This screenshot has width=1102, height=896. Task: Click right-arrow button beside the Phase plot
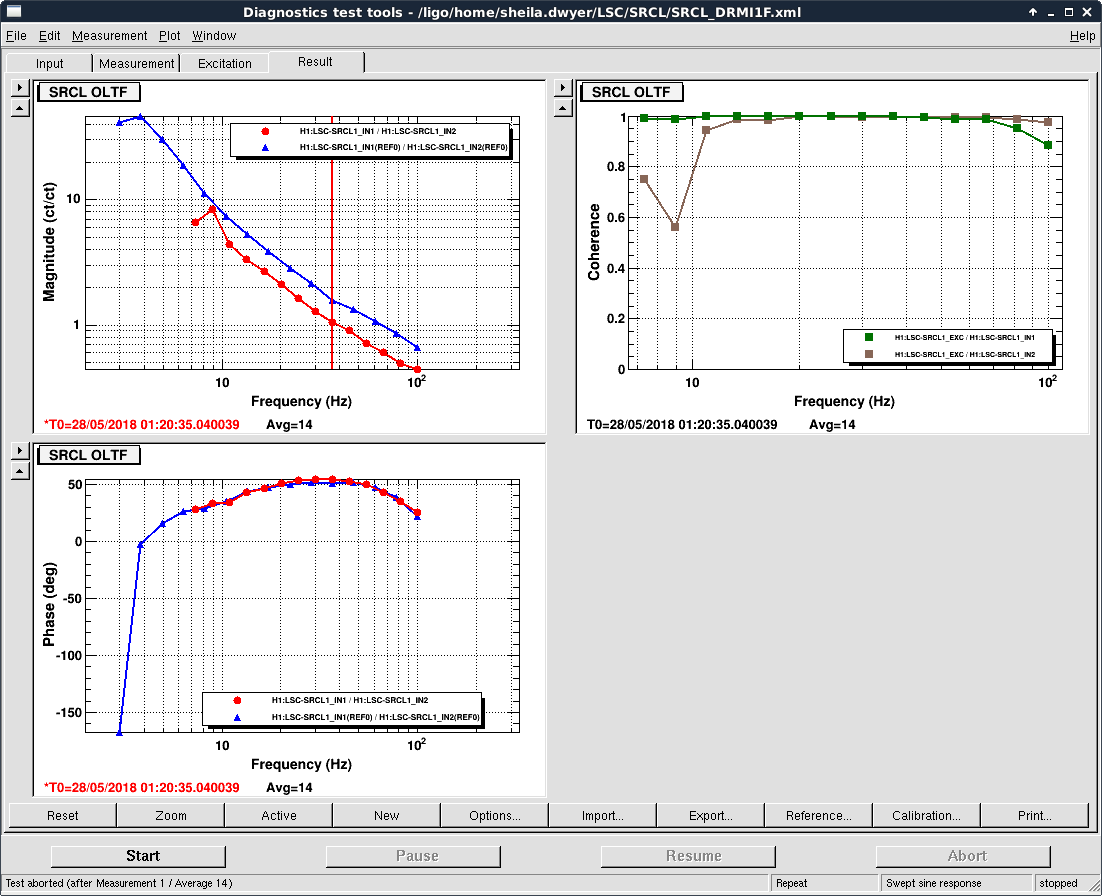(x=19, y=451)
